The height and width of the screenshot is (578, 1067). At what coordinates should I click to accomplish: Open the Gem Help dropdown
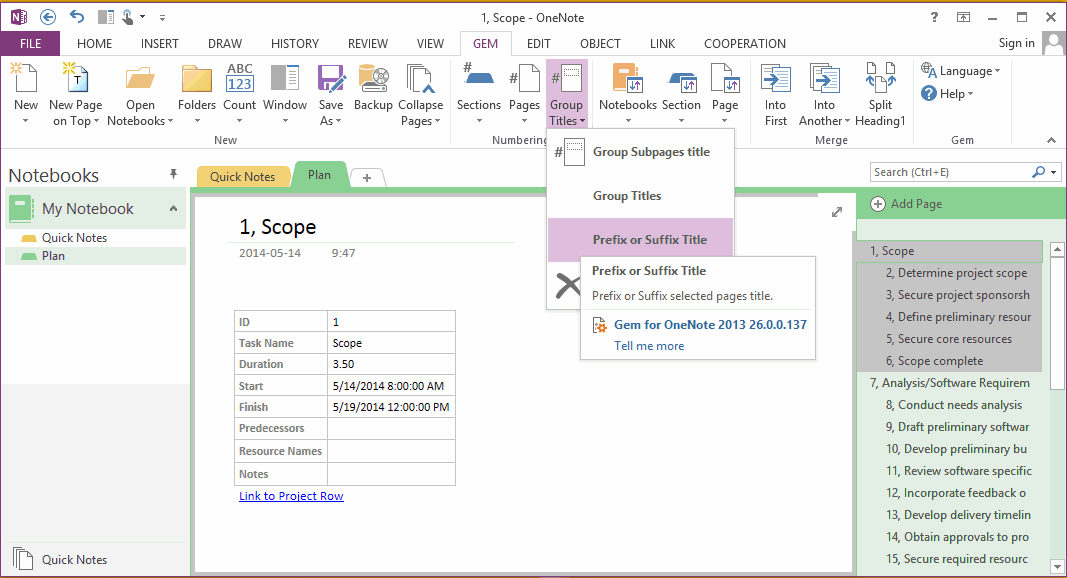pyautogui.click(x=947, y=94)
